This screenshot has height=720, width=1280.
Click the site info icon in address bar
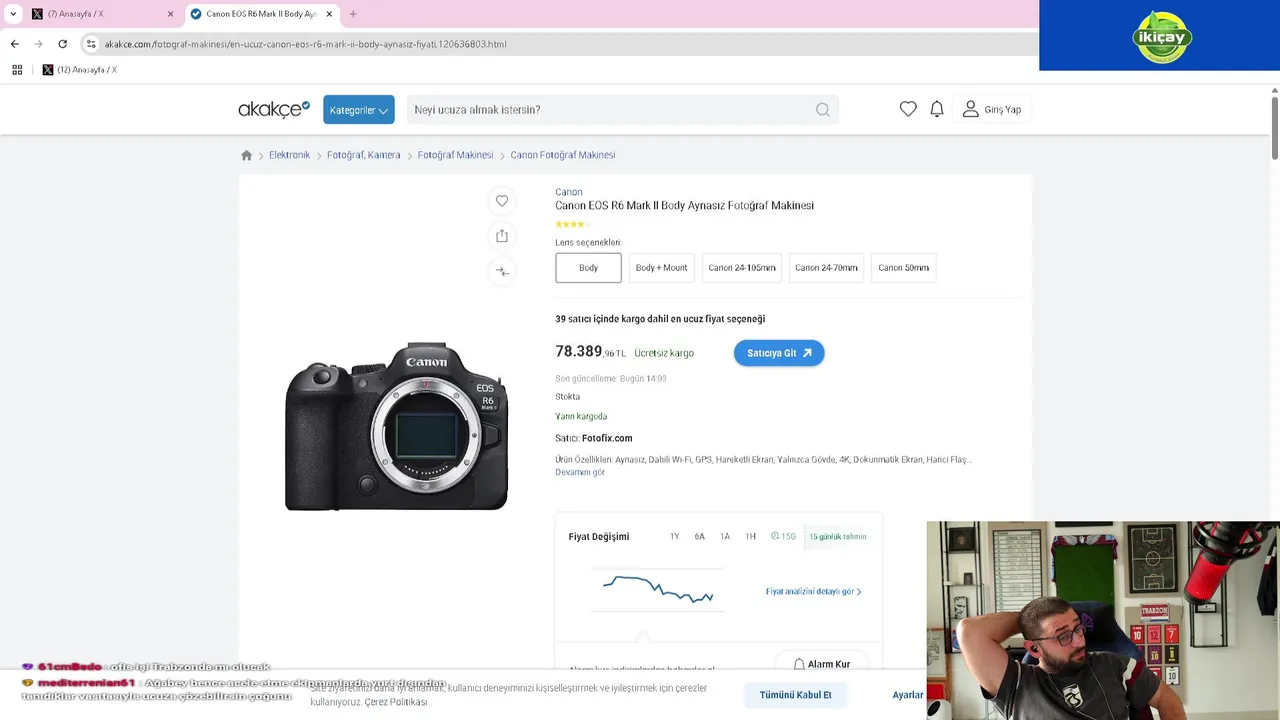pyautogui.click(x=91, y=44)
